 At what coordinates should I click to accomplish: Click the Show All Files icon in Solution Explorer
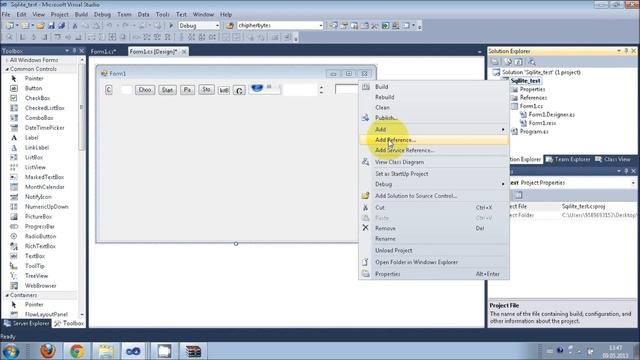tap(508, 62)
